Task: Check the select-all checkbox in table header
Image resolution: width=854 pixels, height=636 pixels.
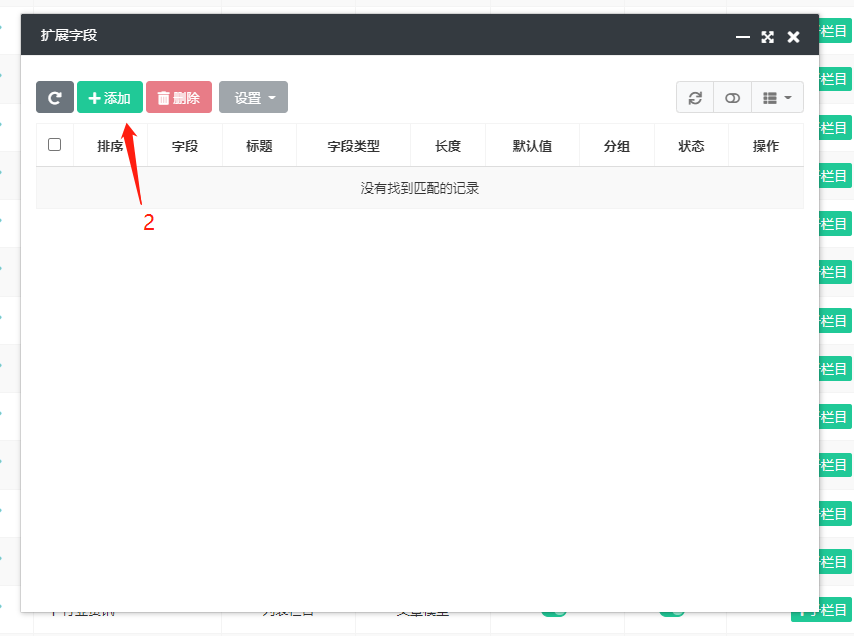Action: point(54,145)
